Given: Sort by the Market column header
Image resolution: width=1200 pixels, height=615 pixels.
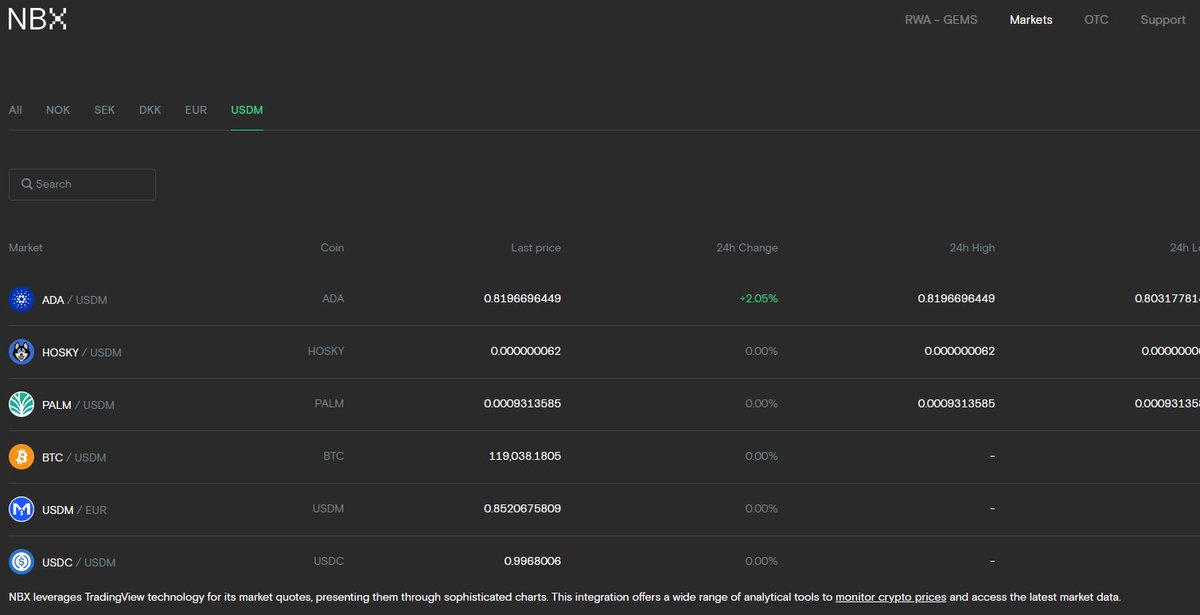Looking at the screenshot, I should (x=26, y=247).
